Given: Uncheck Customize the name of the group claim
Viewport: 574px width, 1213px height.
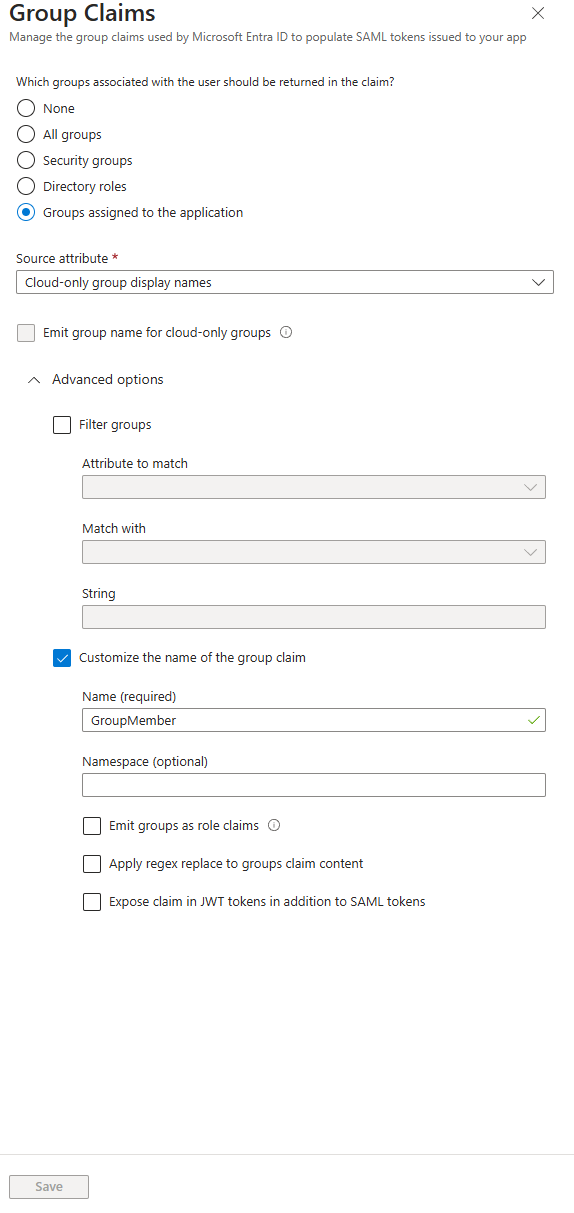Looking at the screenshot, I should [x=62, y=658].
